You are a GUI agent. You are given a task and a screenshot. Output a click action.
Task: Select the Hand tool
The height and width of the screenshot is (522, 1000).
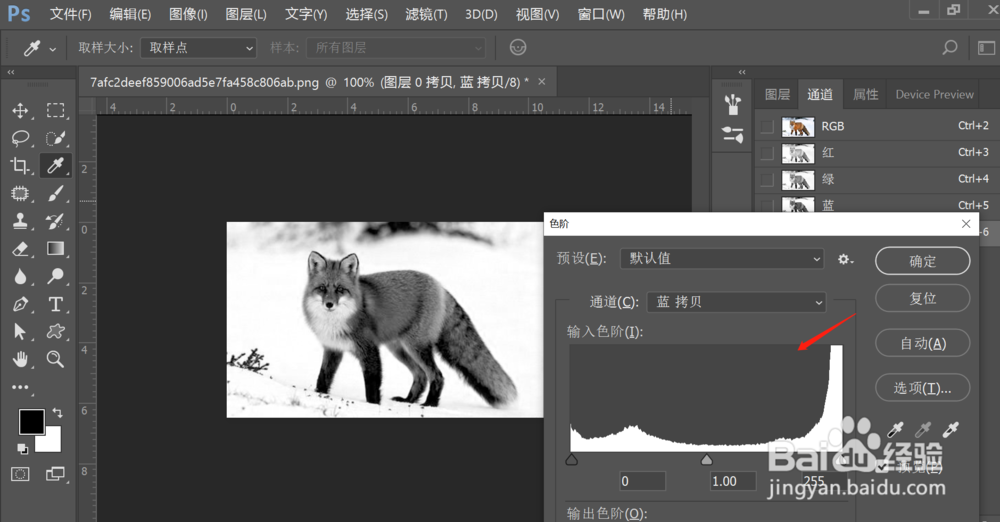point(20,359)
